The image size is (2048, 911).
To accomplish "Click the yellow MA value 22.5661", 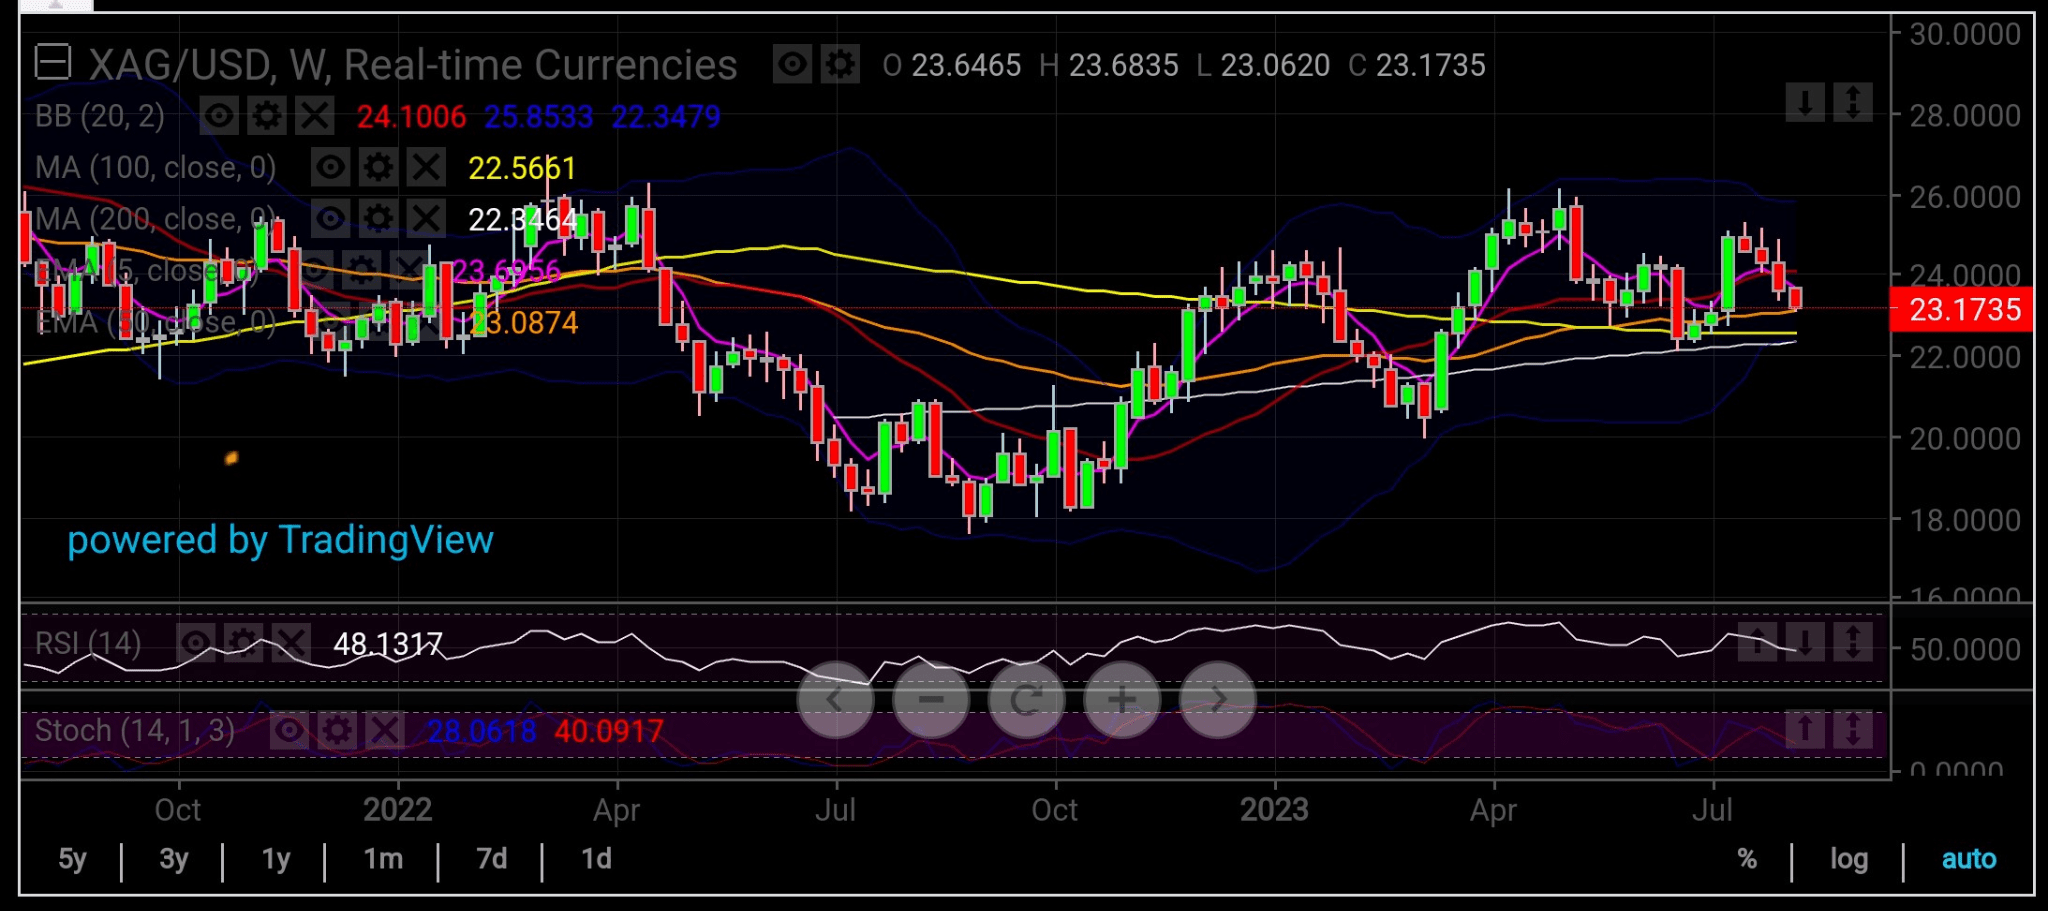I will pos(522,168).
